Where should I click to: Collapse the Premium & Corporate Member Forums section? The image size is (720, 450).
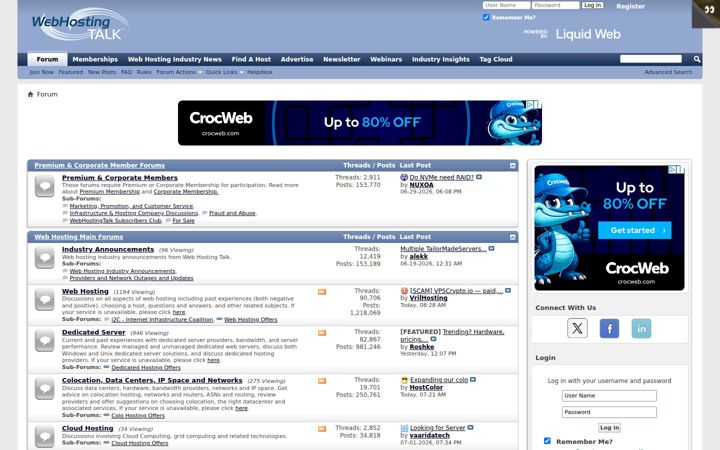513,165
